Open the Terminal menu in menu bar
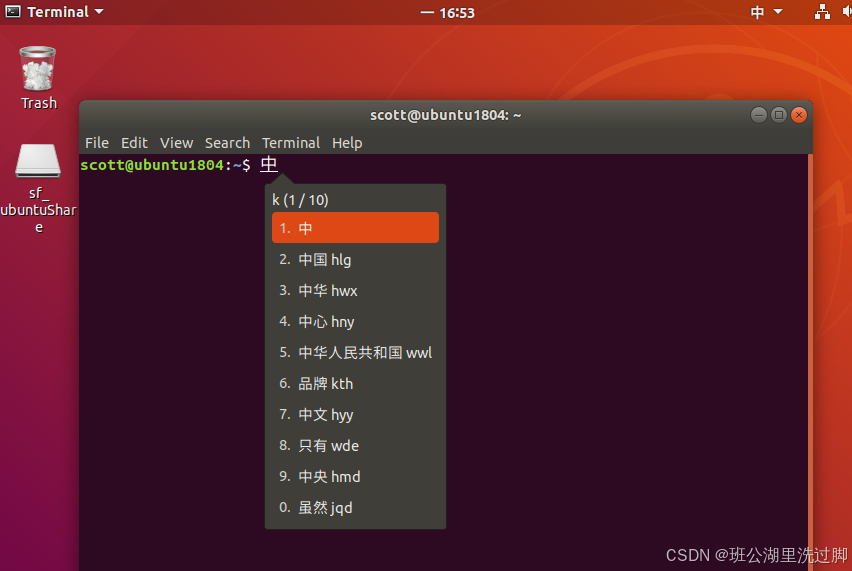 coord(291,143)
